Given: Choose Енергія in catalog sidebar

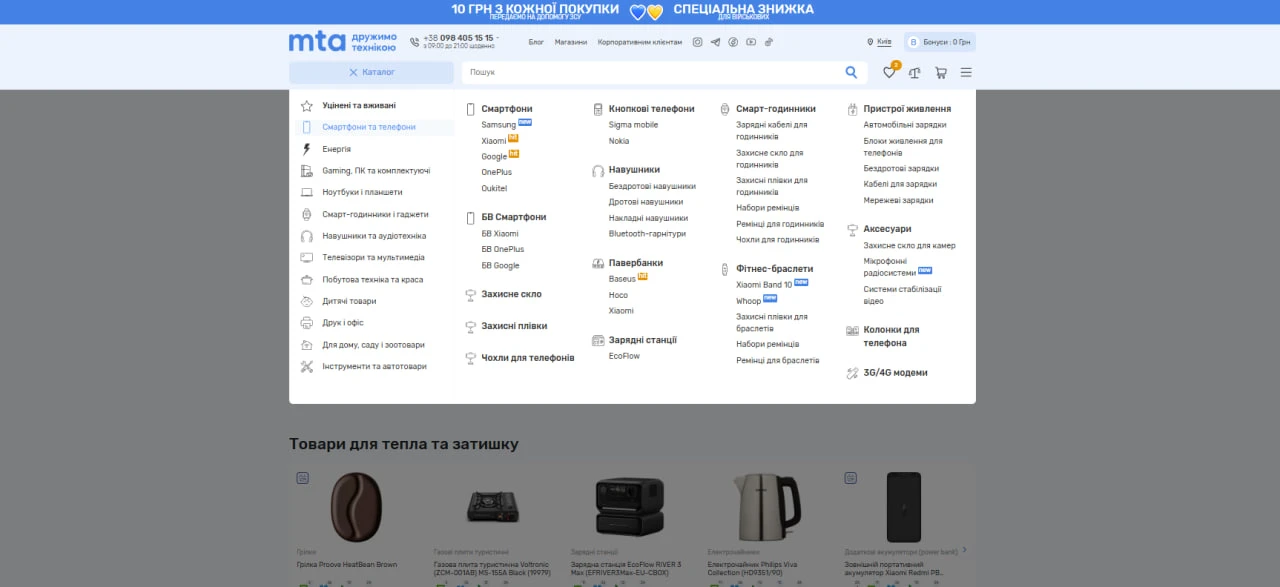Looking at the screenshot, I should click(x=336, y=149).
